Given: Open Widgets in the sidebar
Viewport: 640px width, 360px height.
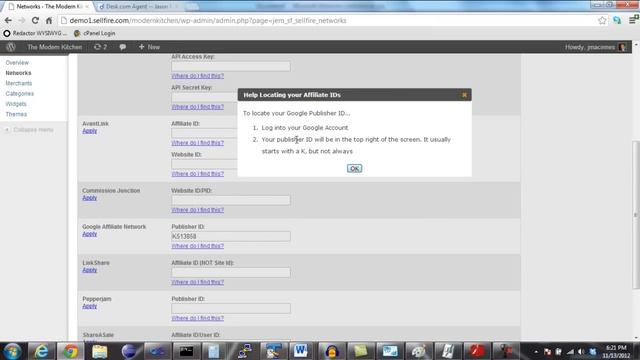Looking at the screenshot, I should [16, 104].
